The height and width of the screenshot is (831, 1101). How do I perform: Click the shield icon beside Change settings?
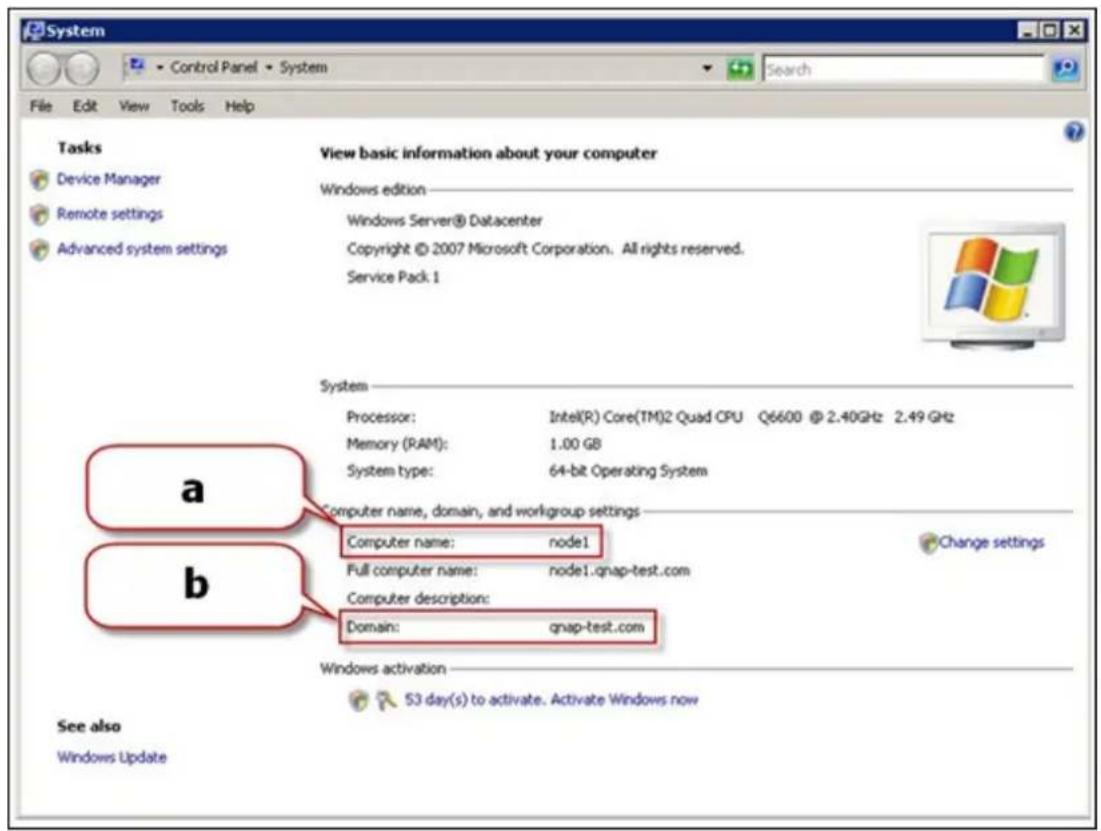point(928,542)
